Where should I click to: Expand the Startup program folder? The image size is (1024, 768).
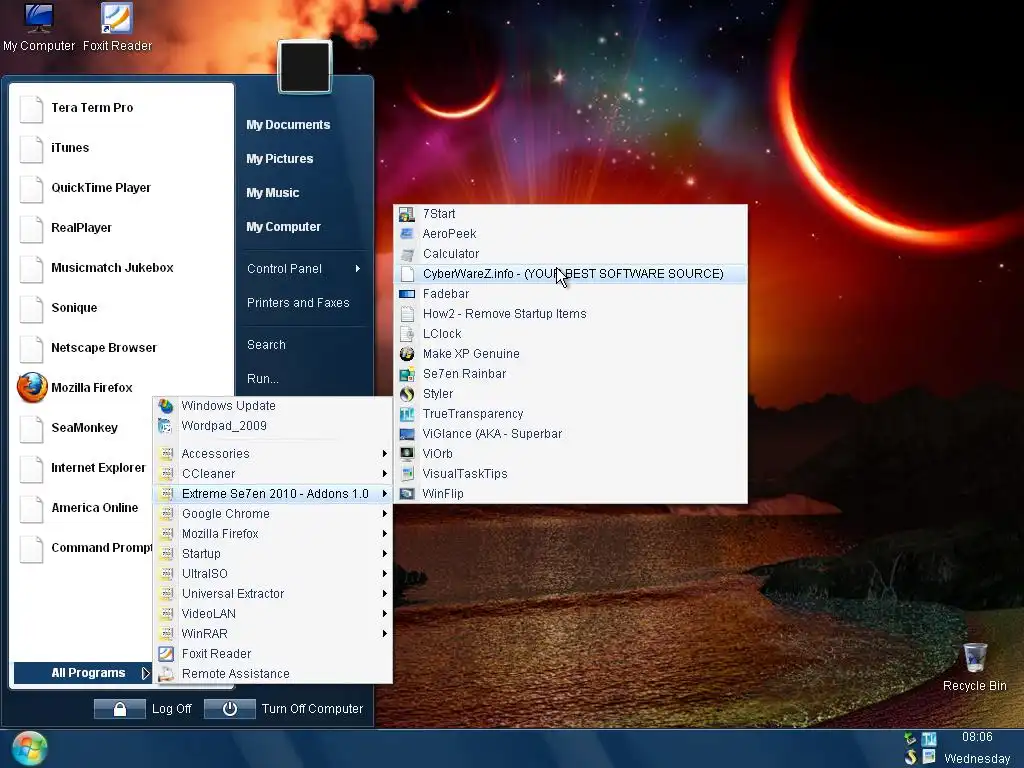[x=273, y=554]
